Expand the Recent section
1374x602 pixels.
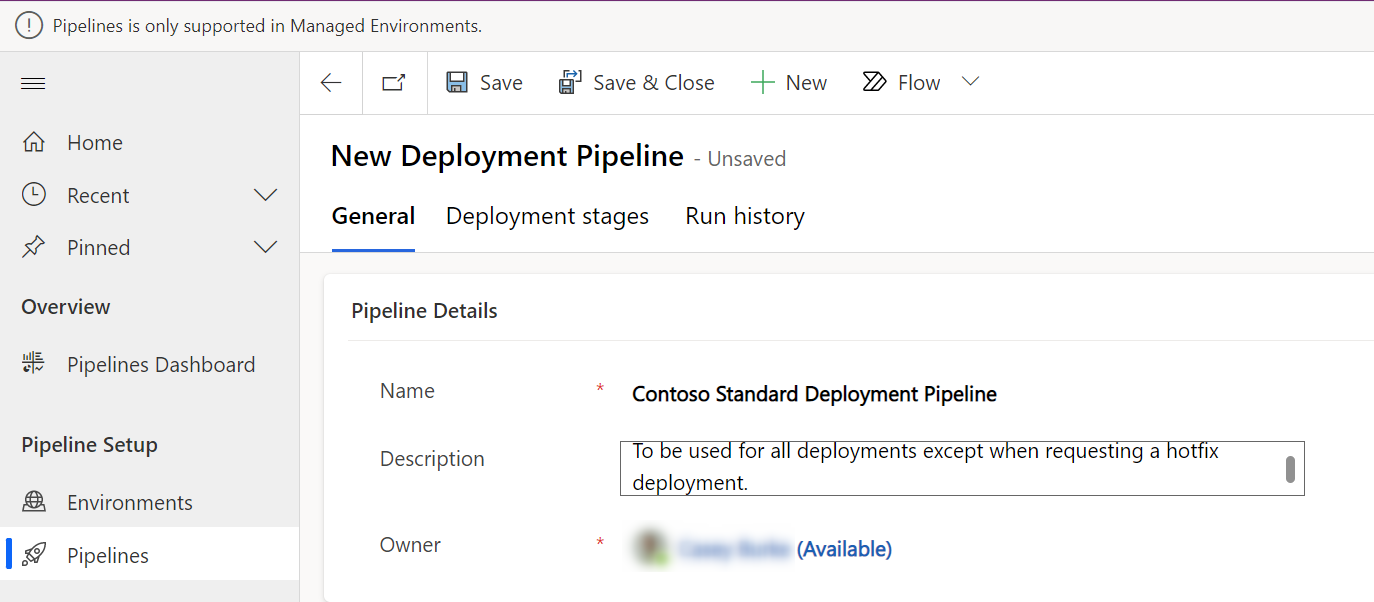coord(265,195)
